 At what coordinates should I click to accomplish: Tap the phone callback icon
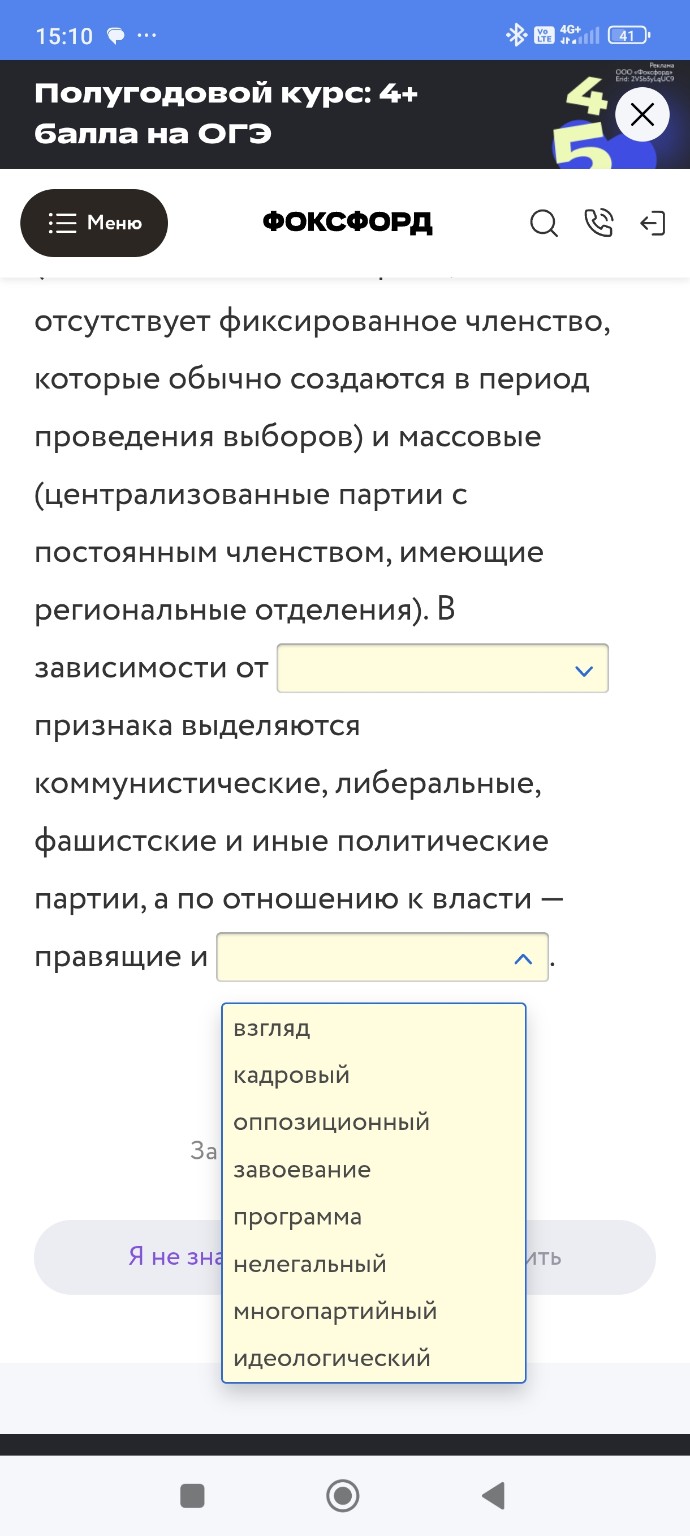click(x=600, y=224)
